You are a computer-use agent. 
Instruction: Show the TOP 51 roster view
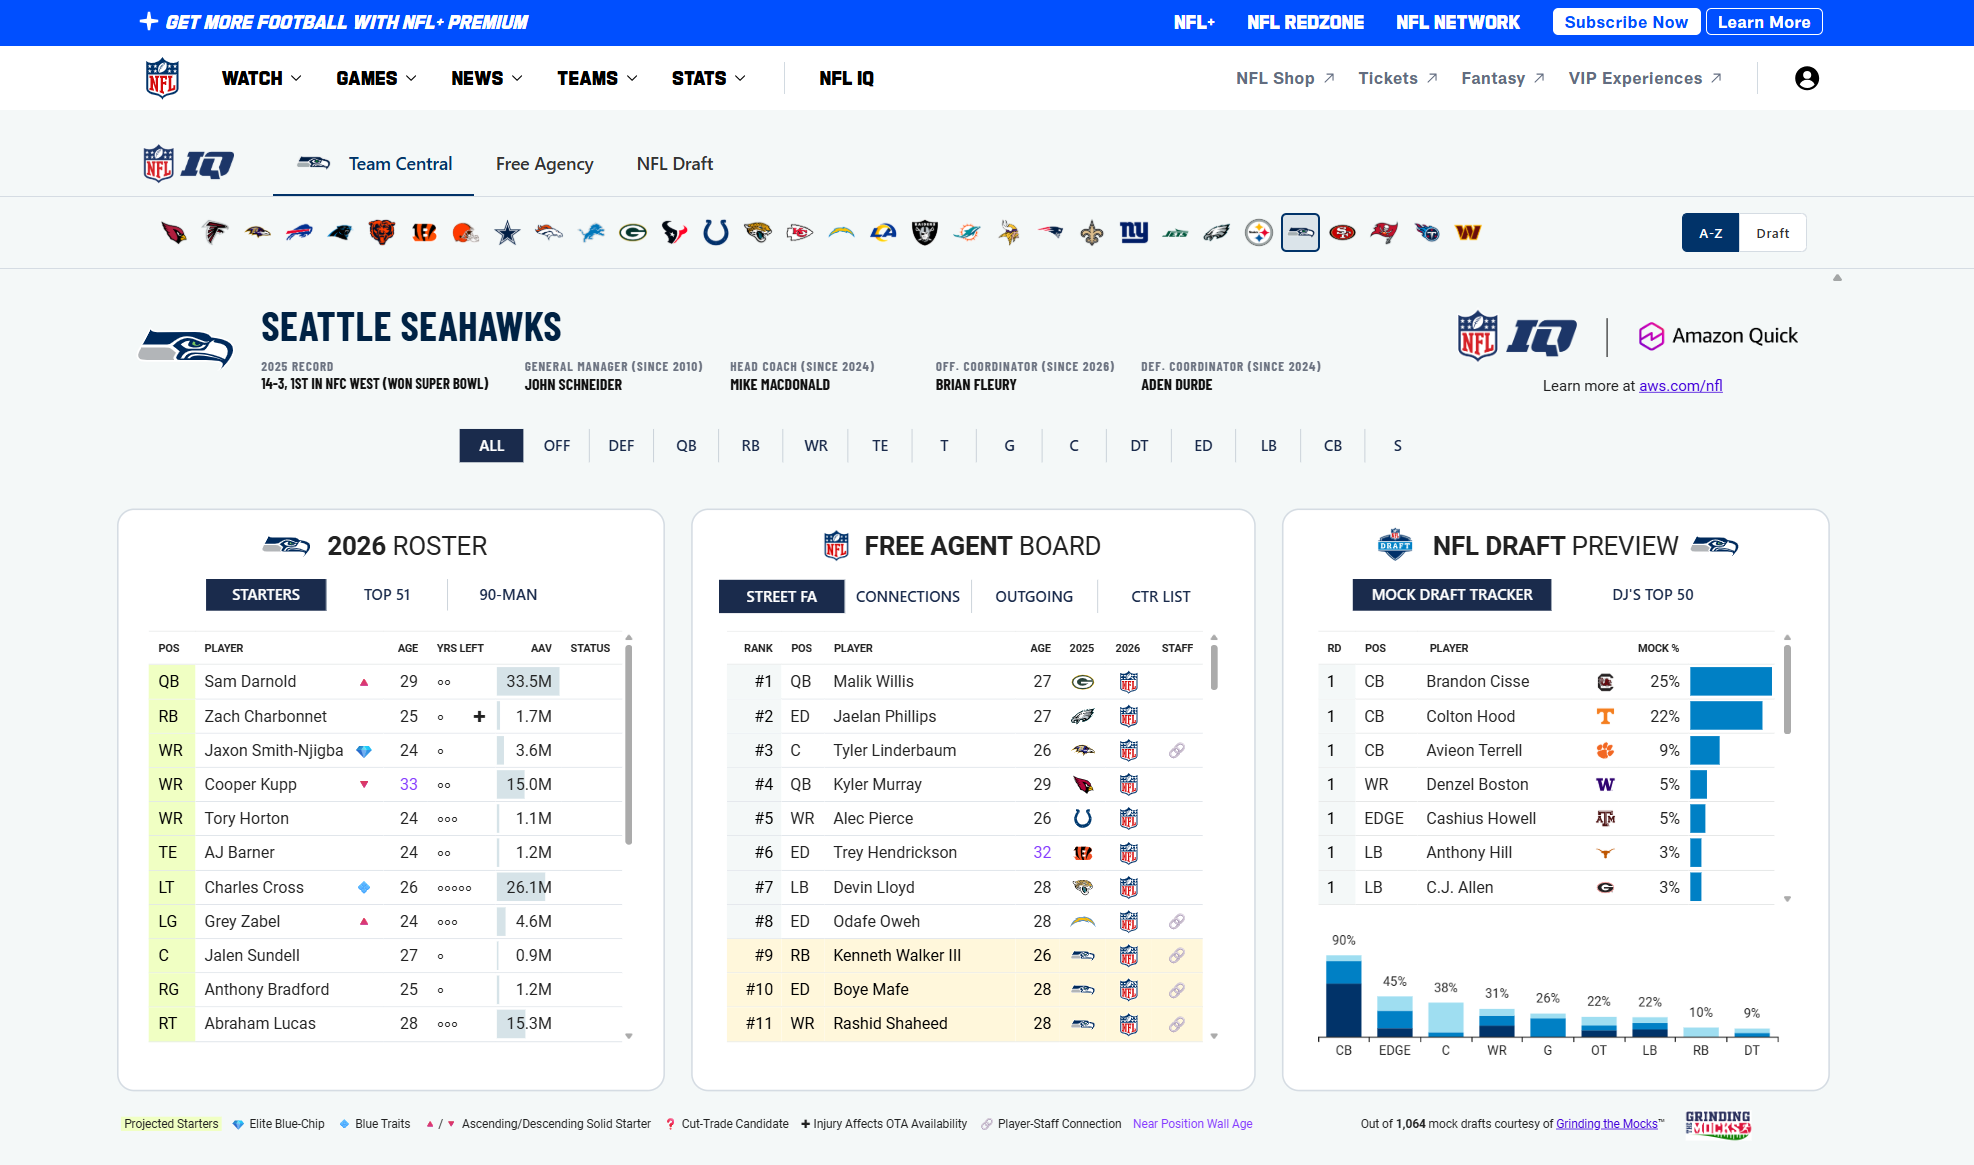pos(386,594)
